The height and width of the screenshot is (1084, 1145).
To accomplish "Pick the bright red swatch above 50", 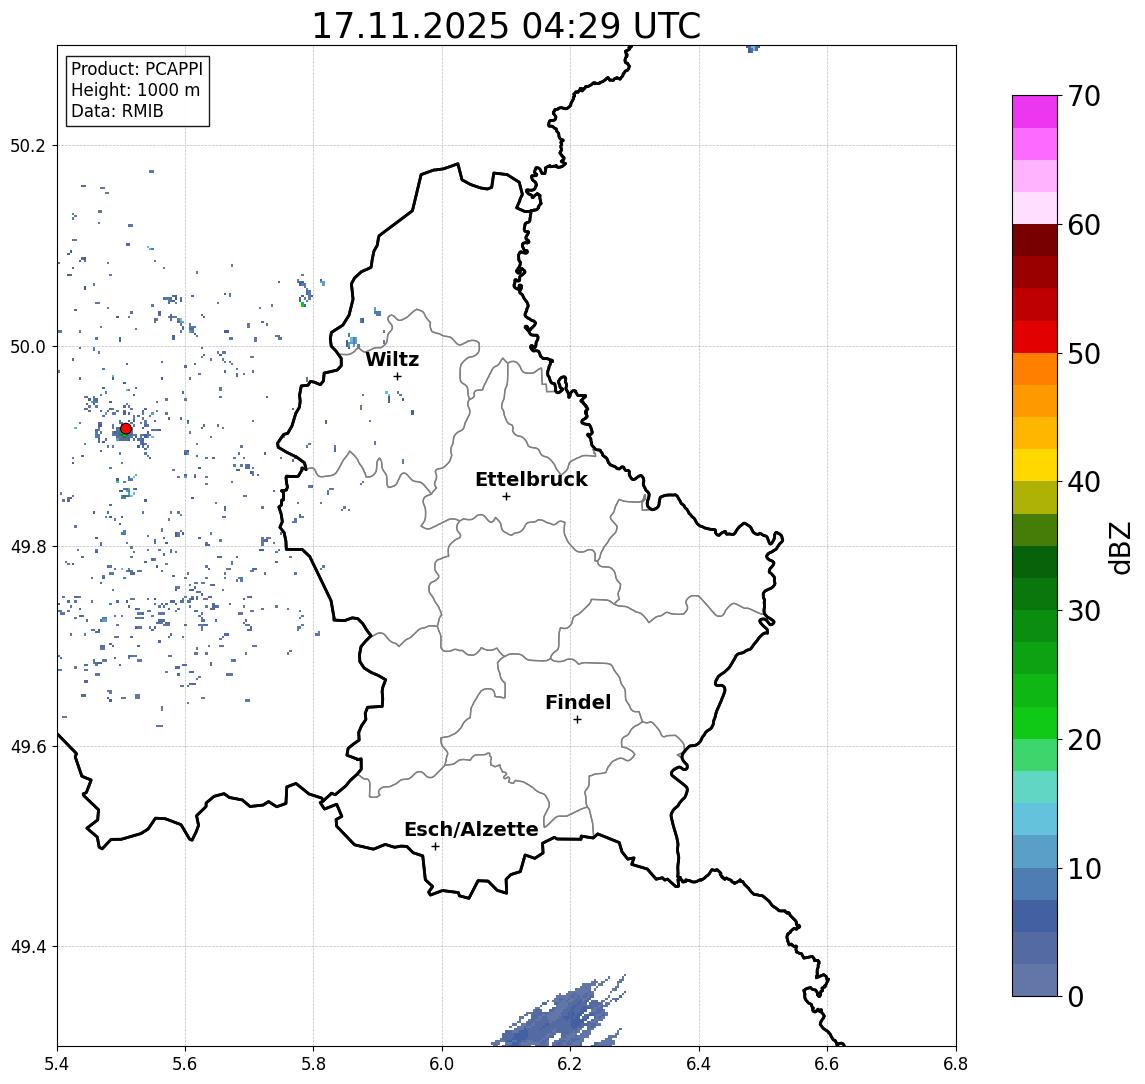I will tap(1035, 337).
